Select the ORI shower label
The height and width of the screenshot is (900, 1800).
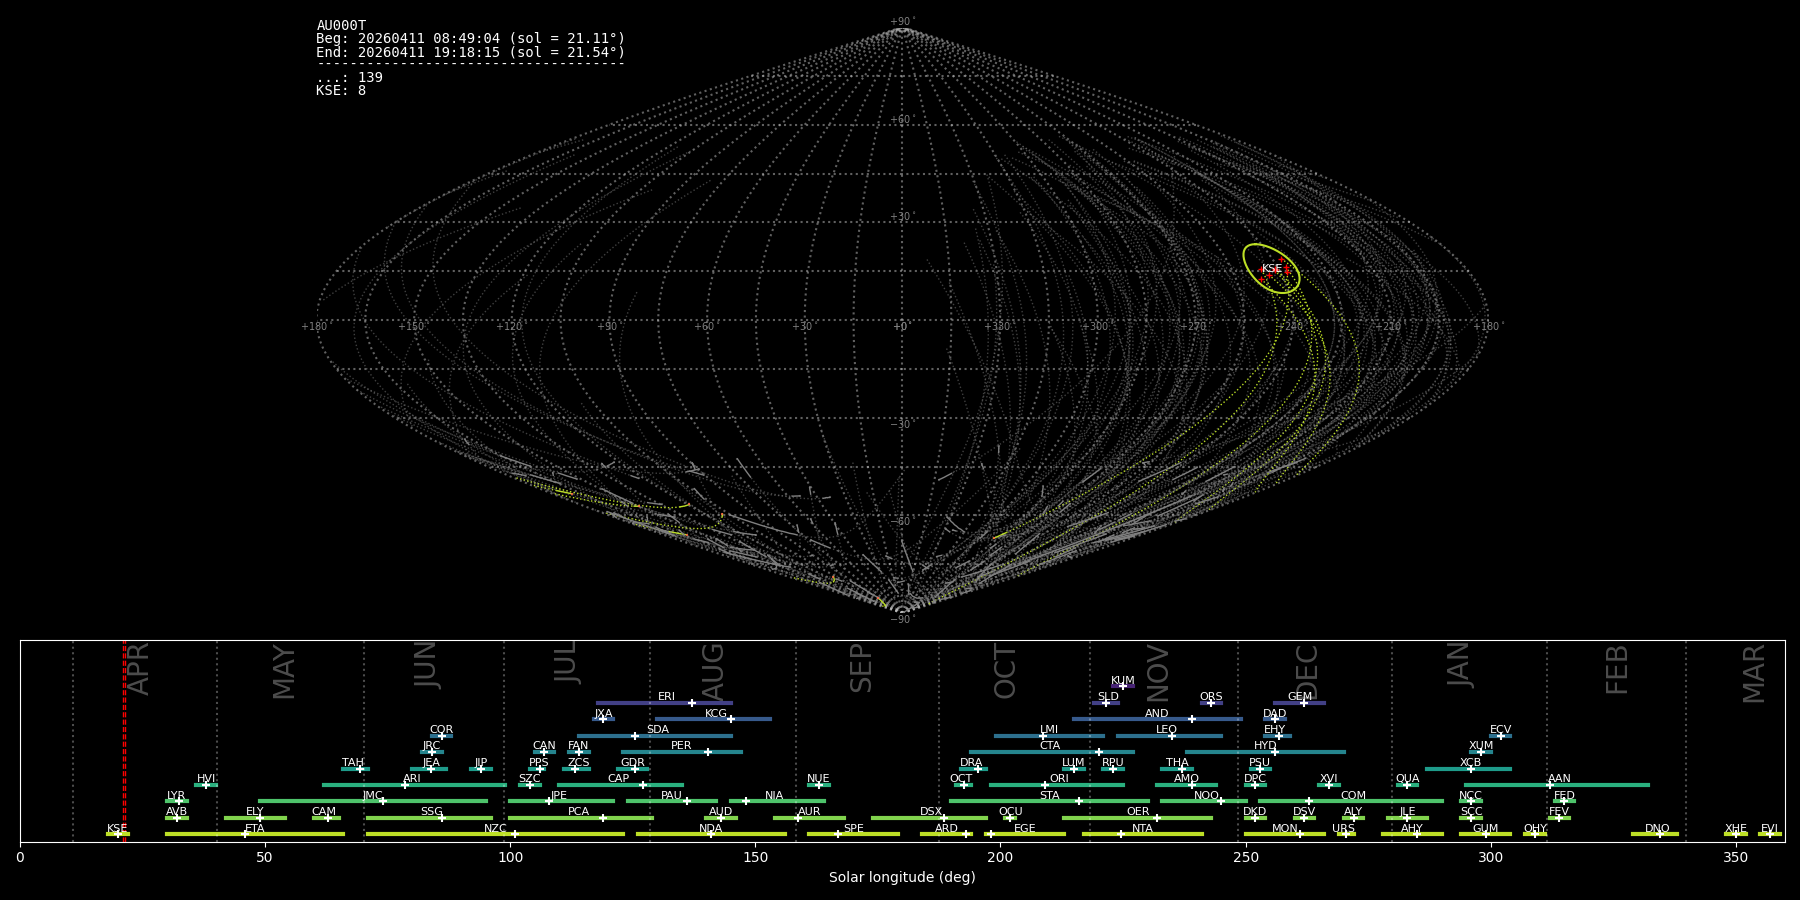click(x=1059, y=779)
